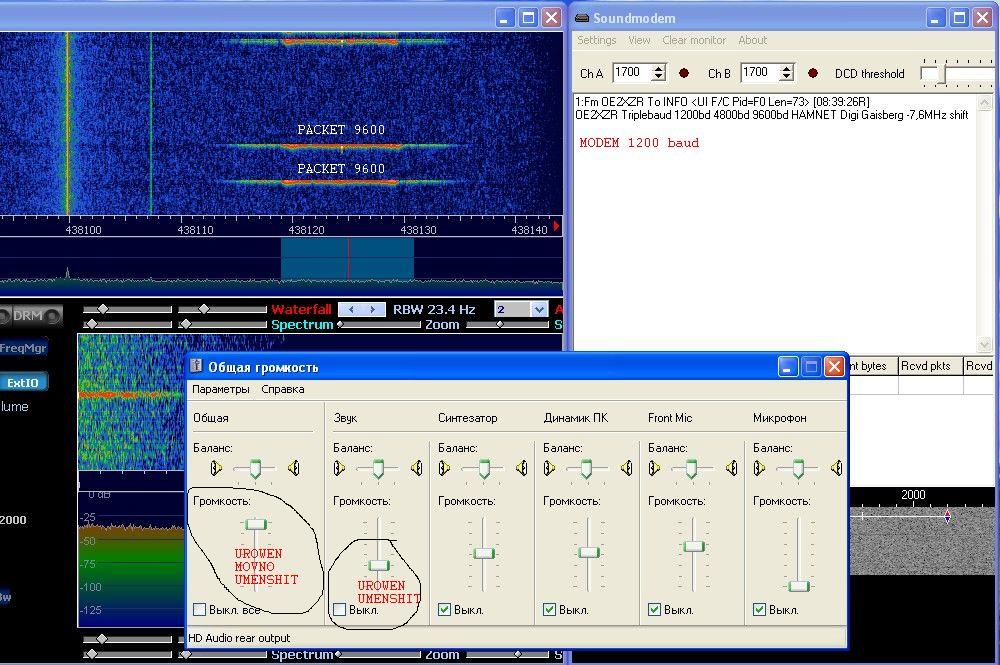Unmute the Front Mic channel checkbox

point(655,609)
